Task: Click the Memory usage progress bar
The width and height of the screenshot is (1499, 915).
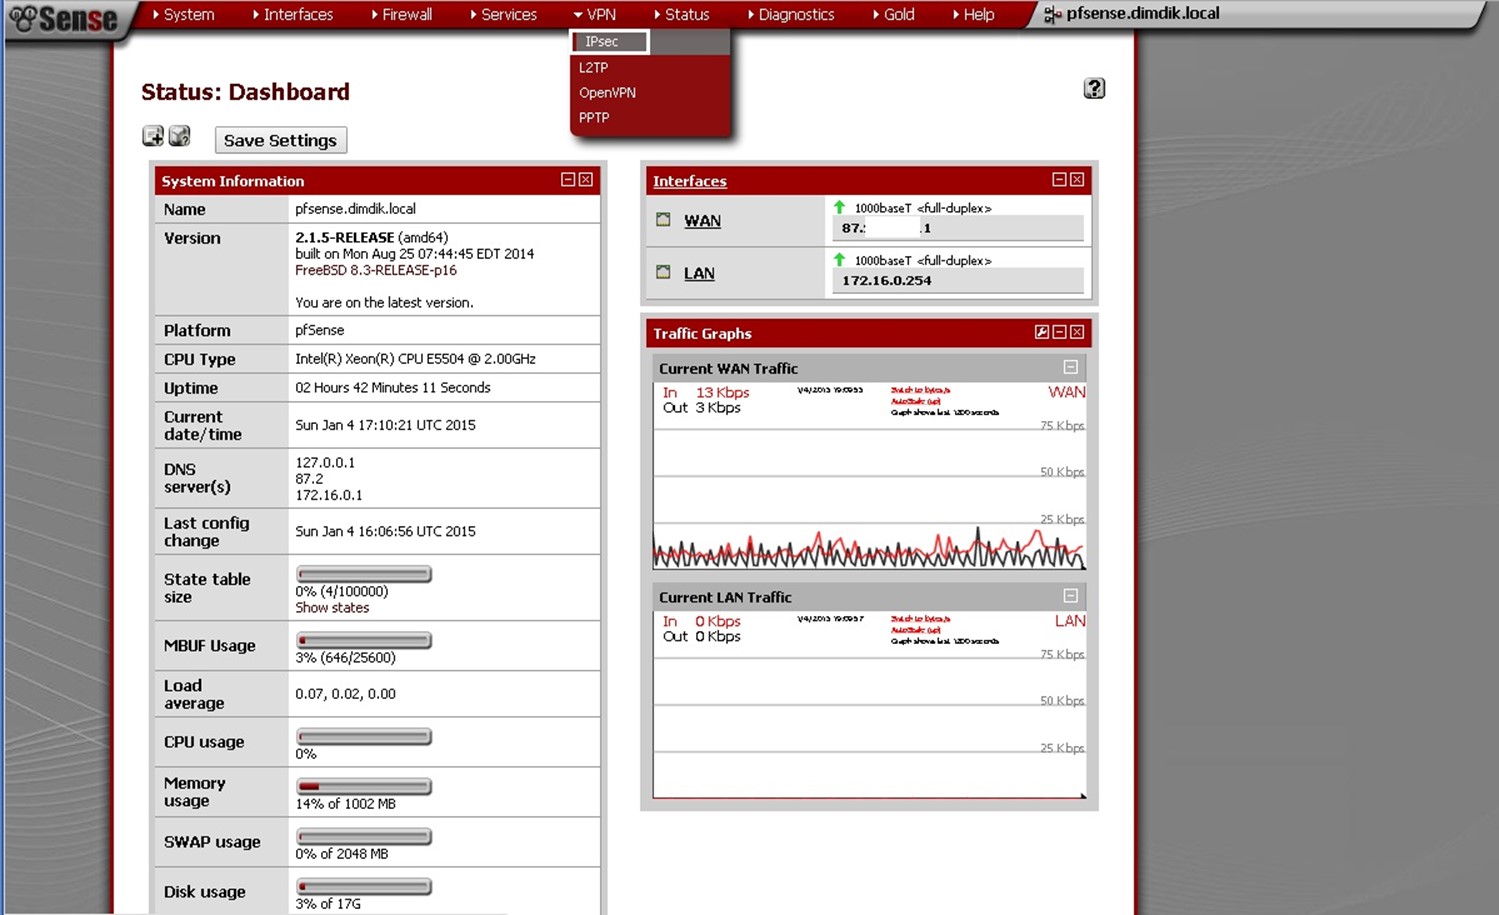Action: coord(364,786)
